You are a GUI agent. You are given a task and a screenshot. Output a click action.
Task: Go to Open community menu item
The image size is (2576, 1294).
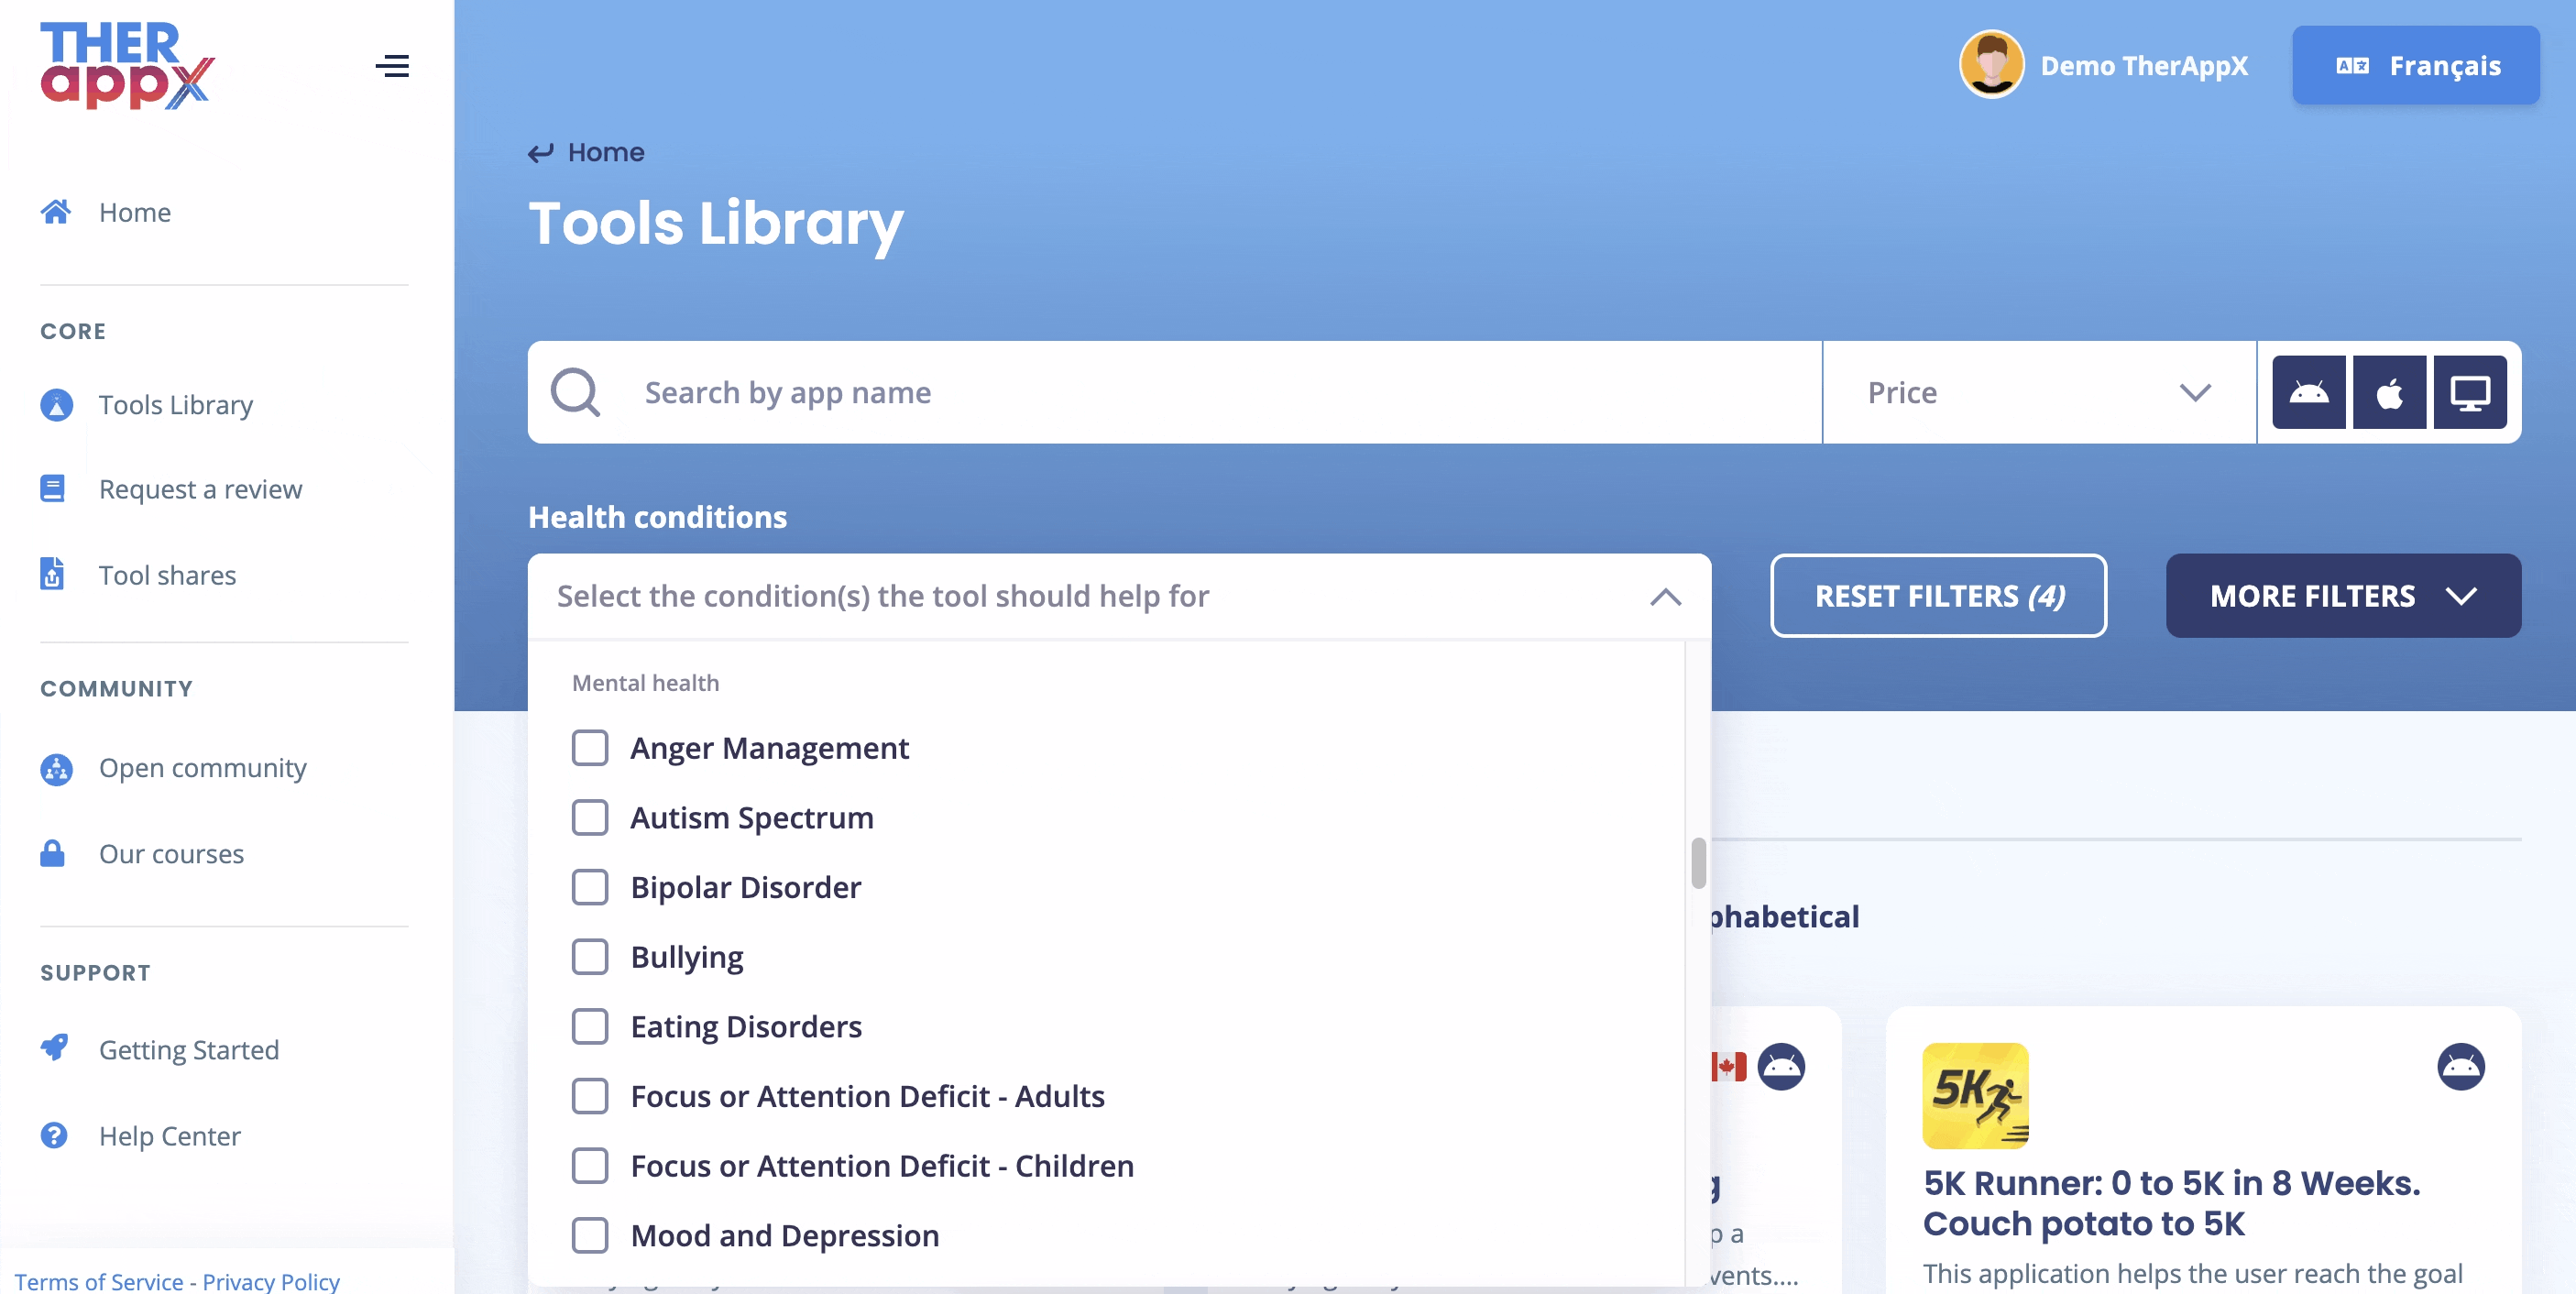click(202, 768)
